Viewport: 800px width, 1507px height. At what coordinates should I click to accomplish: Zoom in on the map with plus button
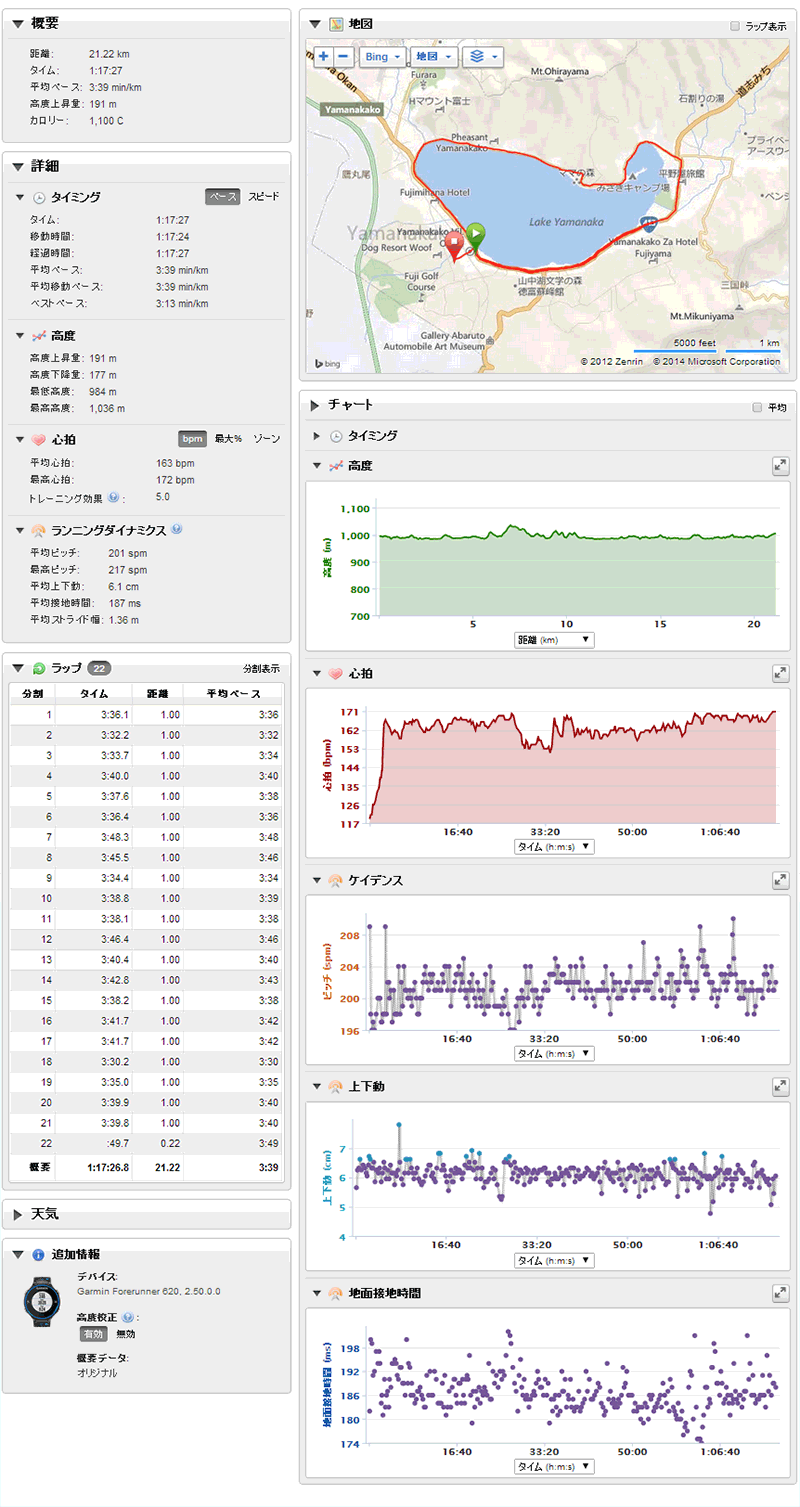point(324,57)
